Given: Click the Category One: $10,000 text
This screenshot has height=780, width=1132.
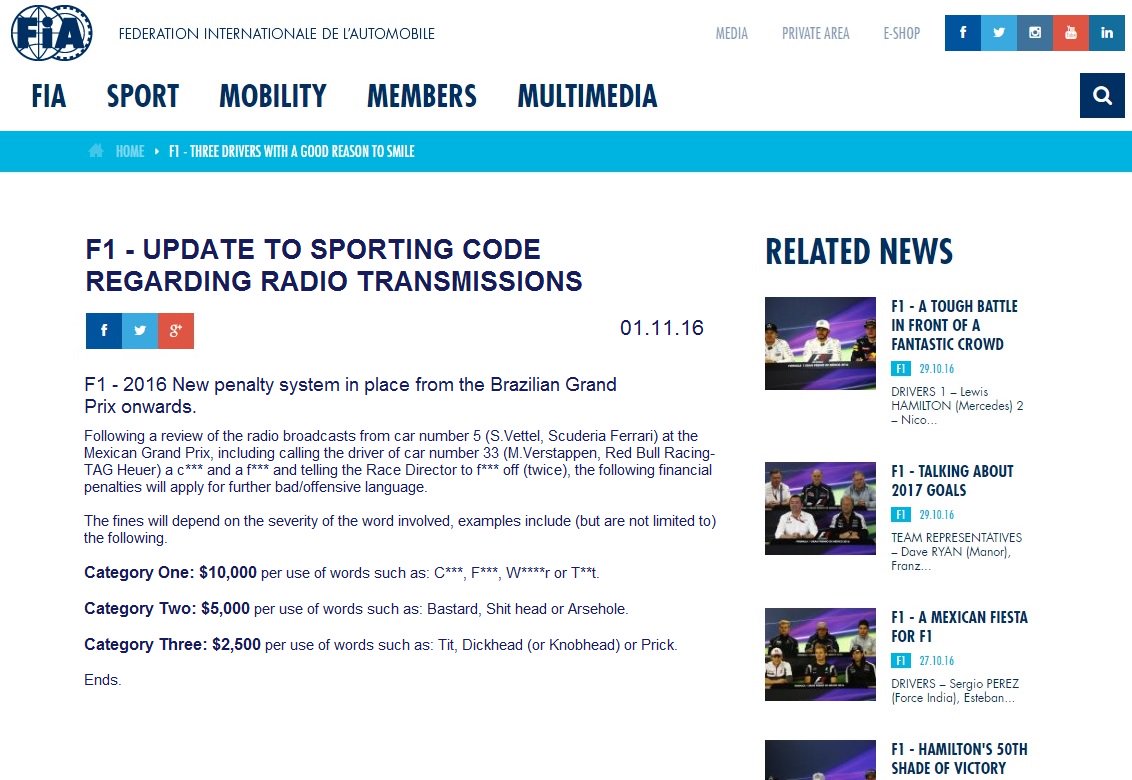Looking at the screenshot, I should pos(170,572).
